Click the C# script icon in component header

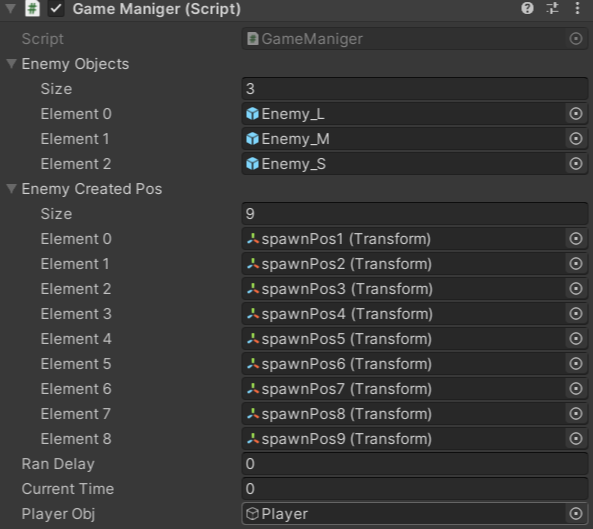pos(32,8)
